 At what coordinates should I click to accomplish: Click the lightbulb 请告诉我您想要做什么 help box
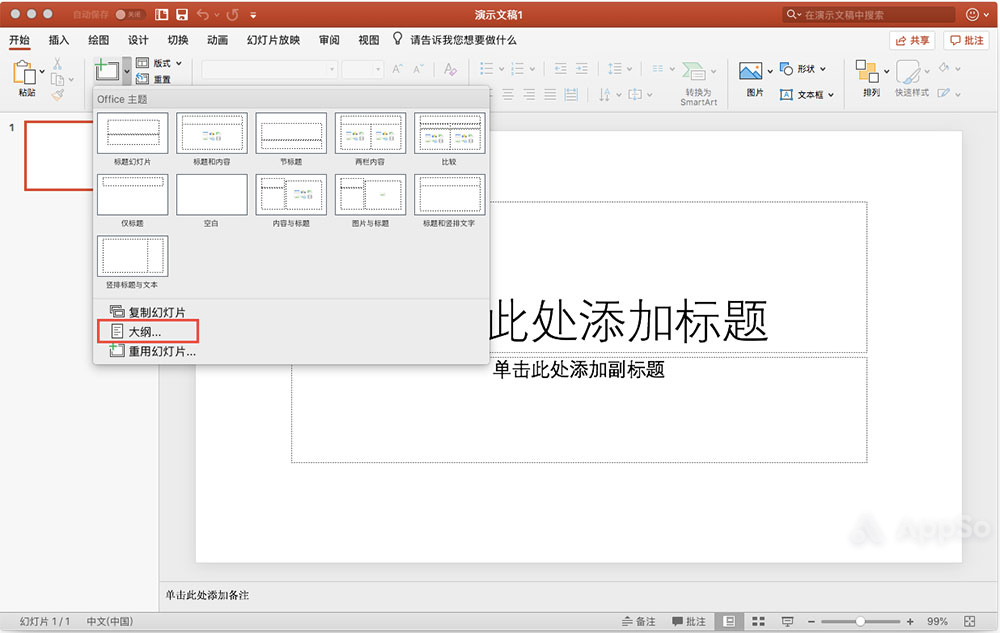tap(454, 40)
